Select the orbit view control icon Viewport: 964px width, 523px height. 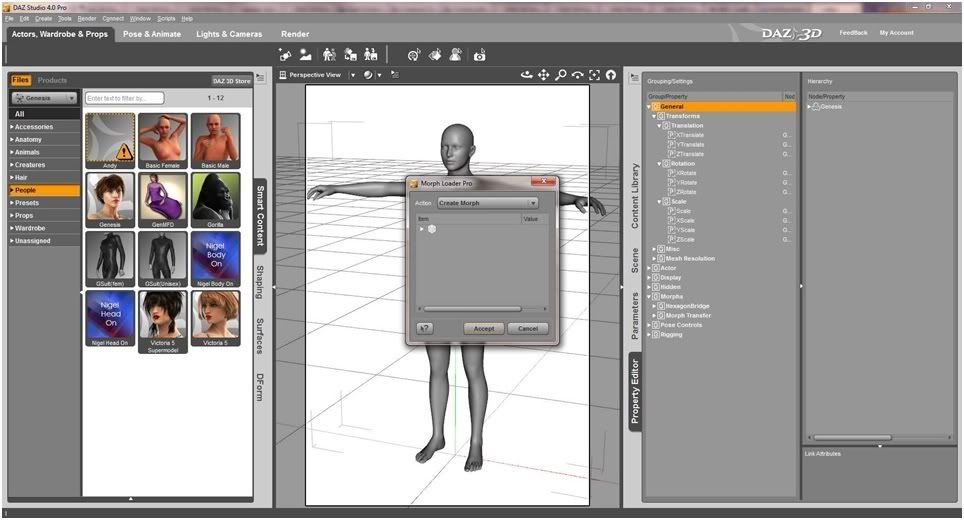[x=526, y=75]
